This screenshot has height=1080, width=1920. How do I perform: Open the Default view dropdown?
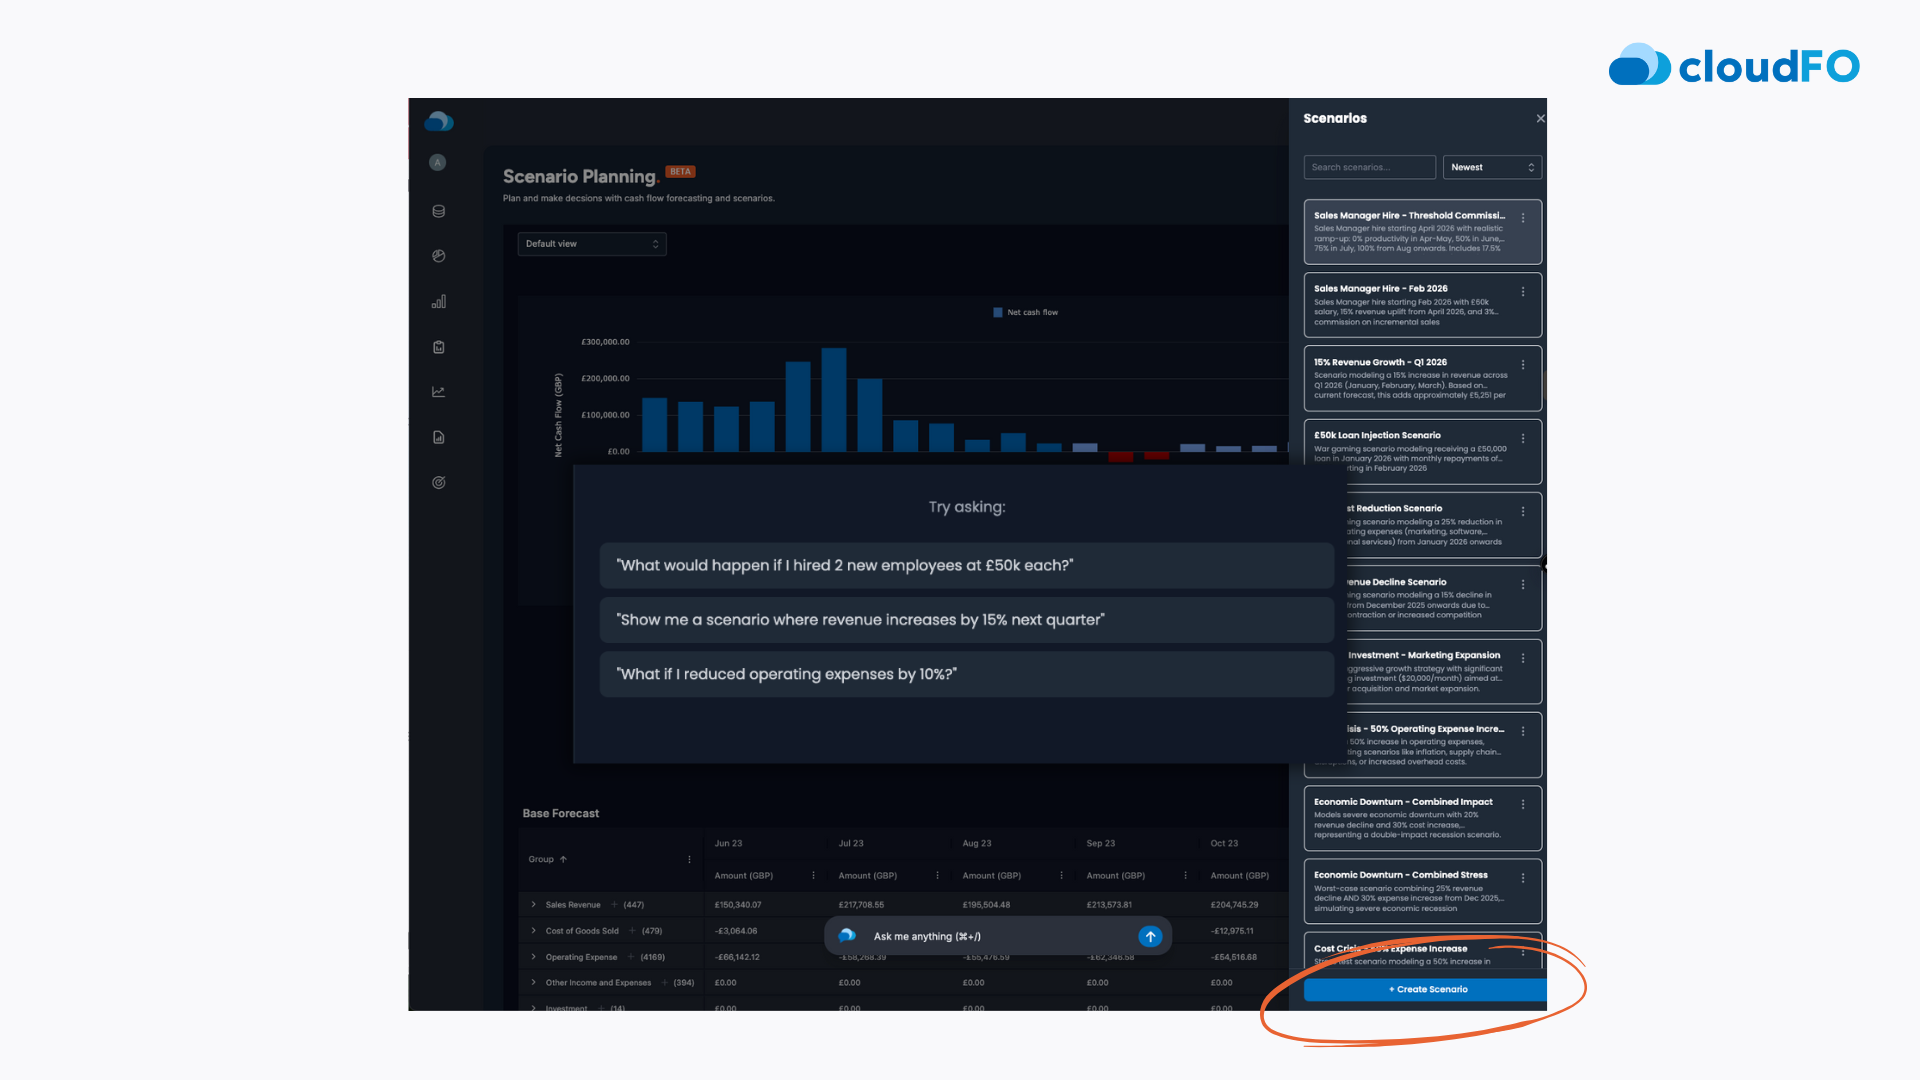591,244
